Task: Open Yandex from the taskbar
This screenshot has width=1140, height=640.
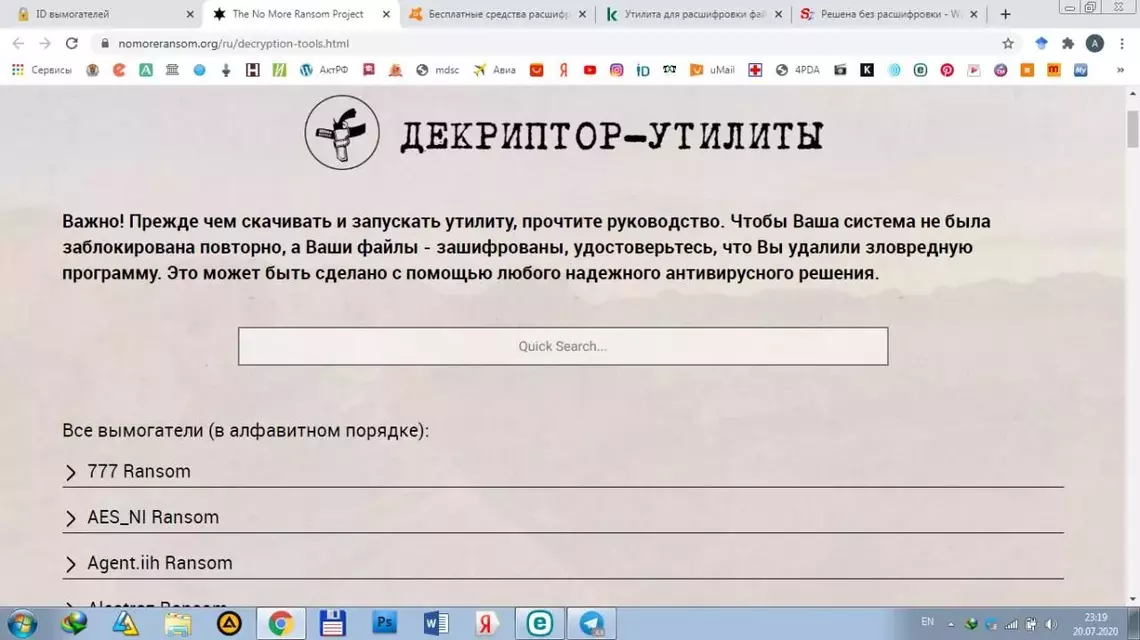Action: pyautogui.click(x=486, y=623)
